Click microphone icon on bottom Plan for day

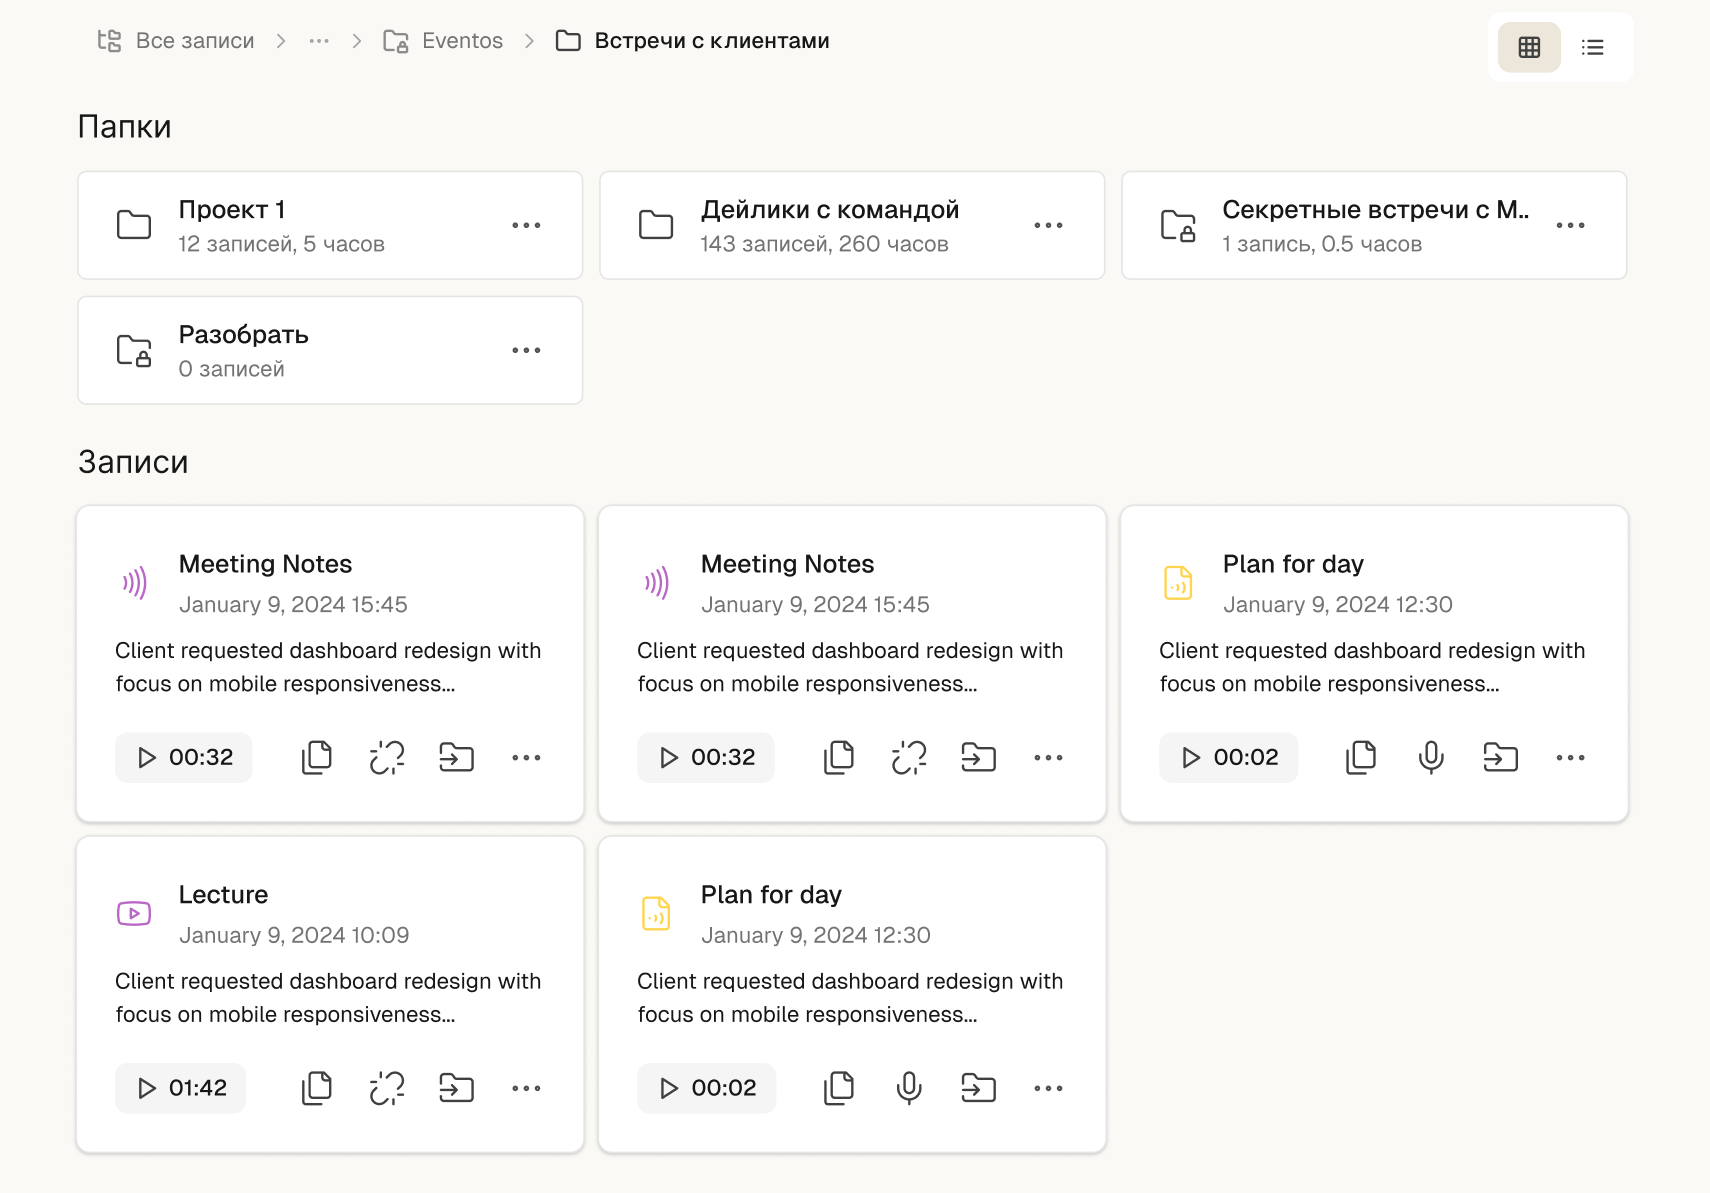[x=909, y=1088]
